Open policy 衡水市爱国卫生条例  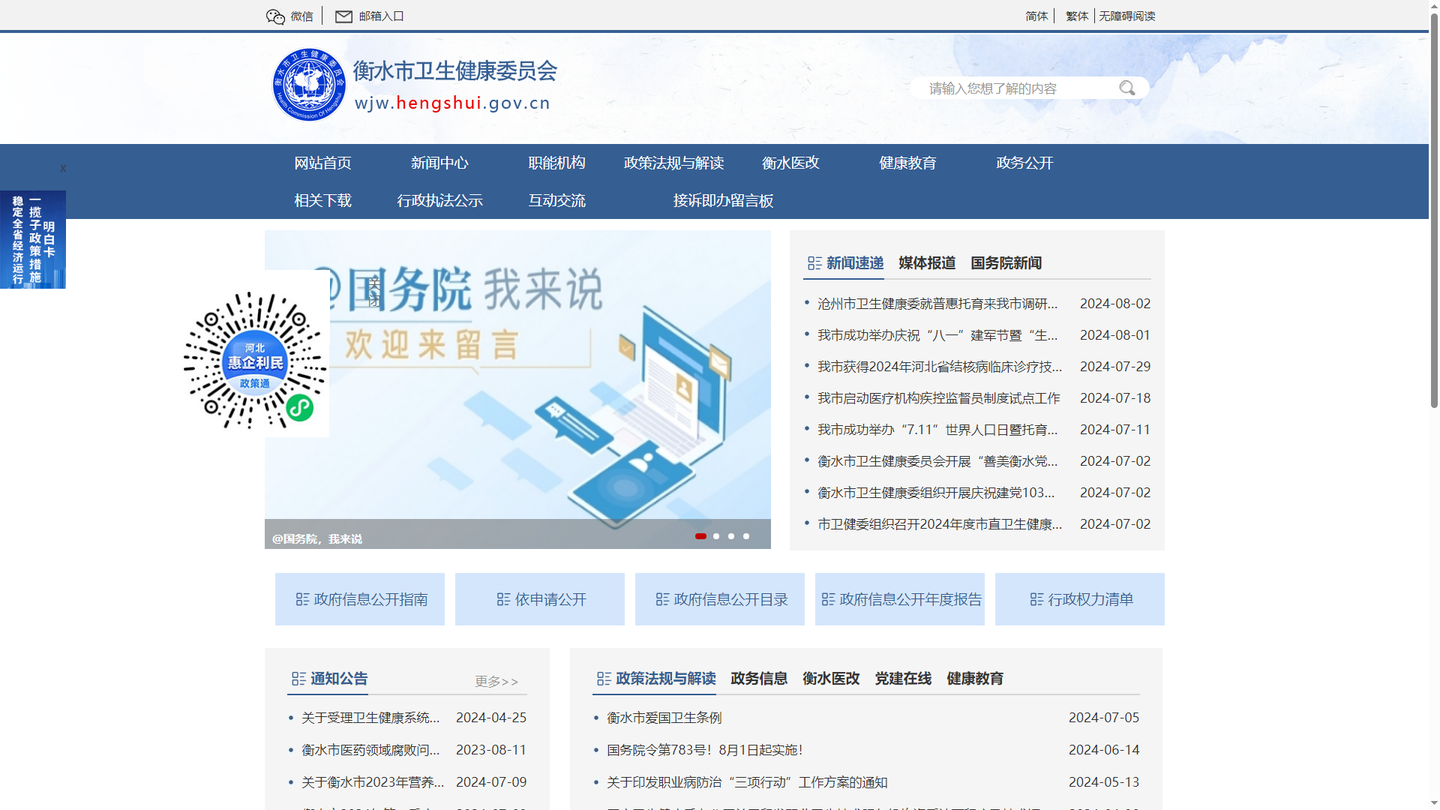coord(664,717)
